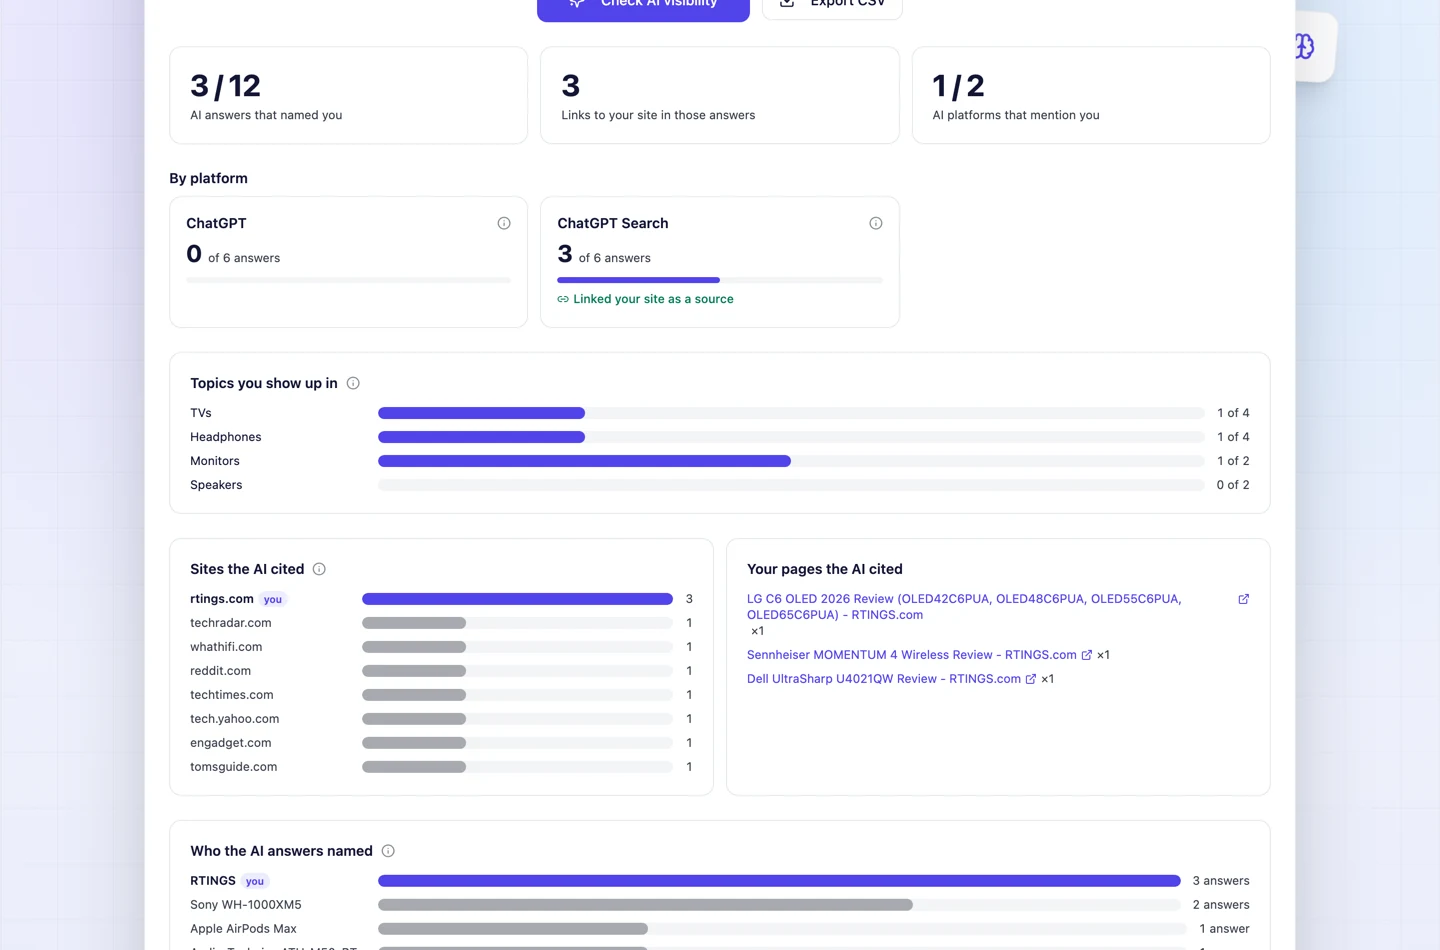Click the ChatGPT Search card title
The image size is (1440, 950).
click(x=613, y=223)
